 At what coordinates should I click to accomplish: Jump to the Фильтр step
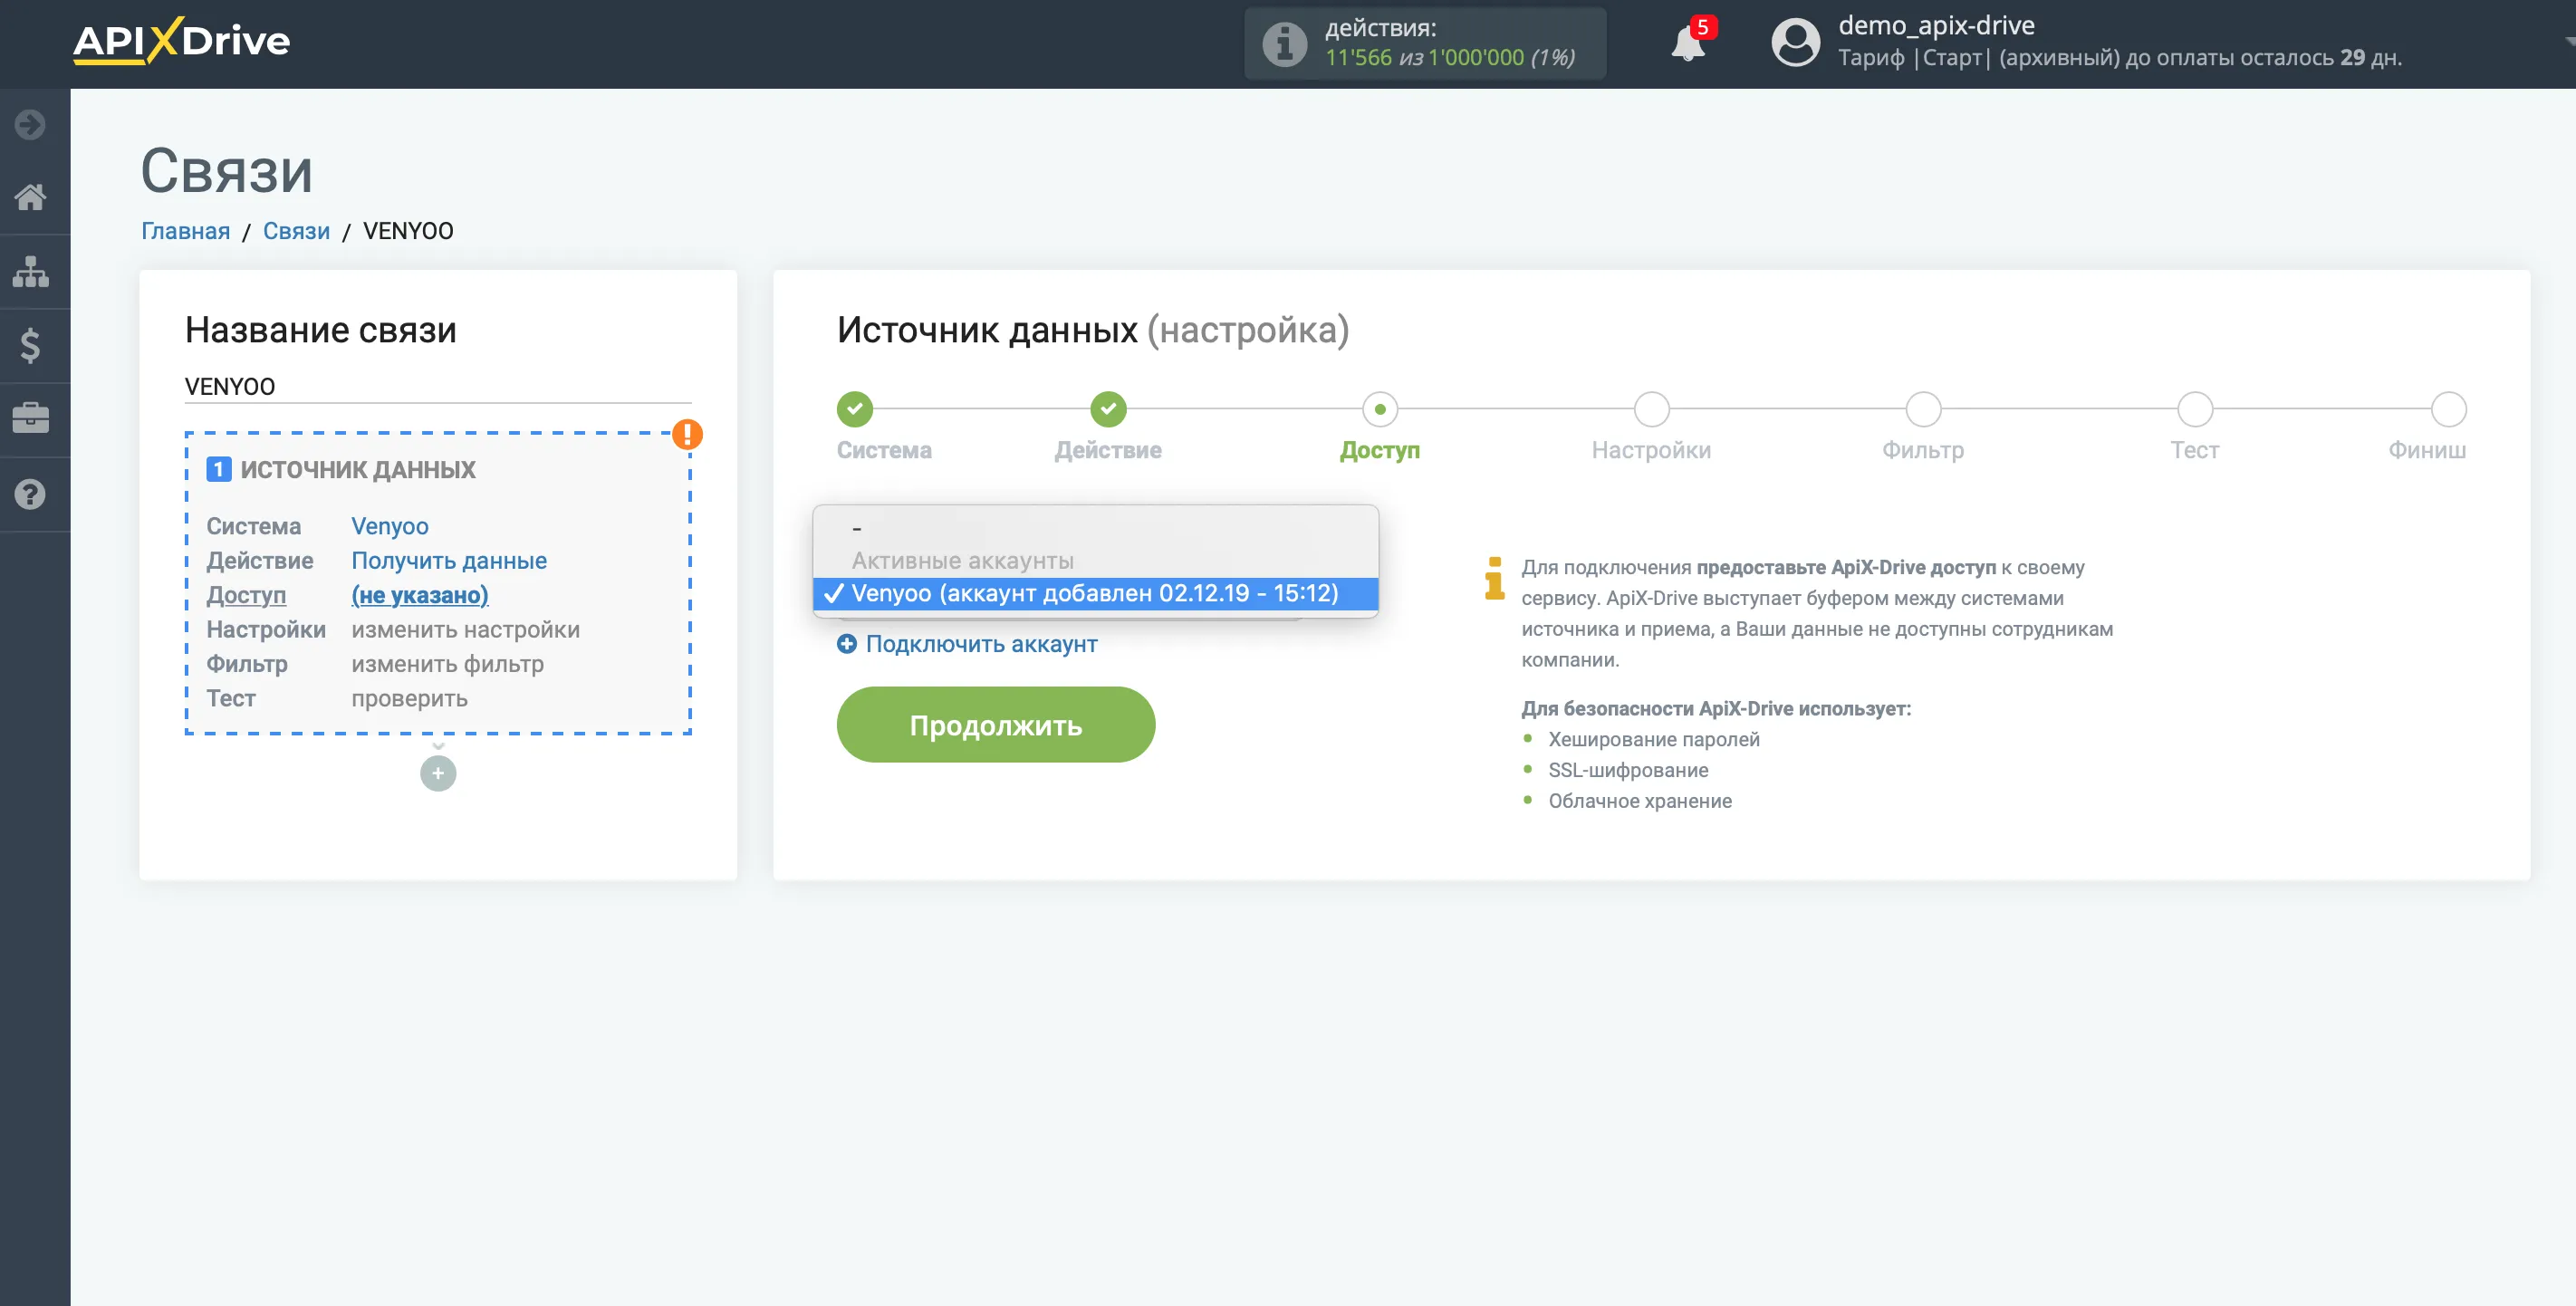coord(1924,408)
